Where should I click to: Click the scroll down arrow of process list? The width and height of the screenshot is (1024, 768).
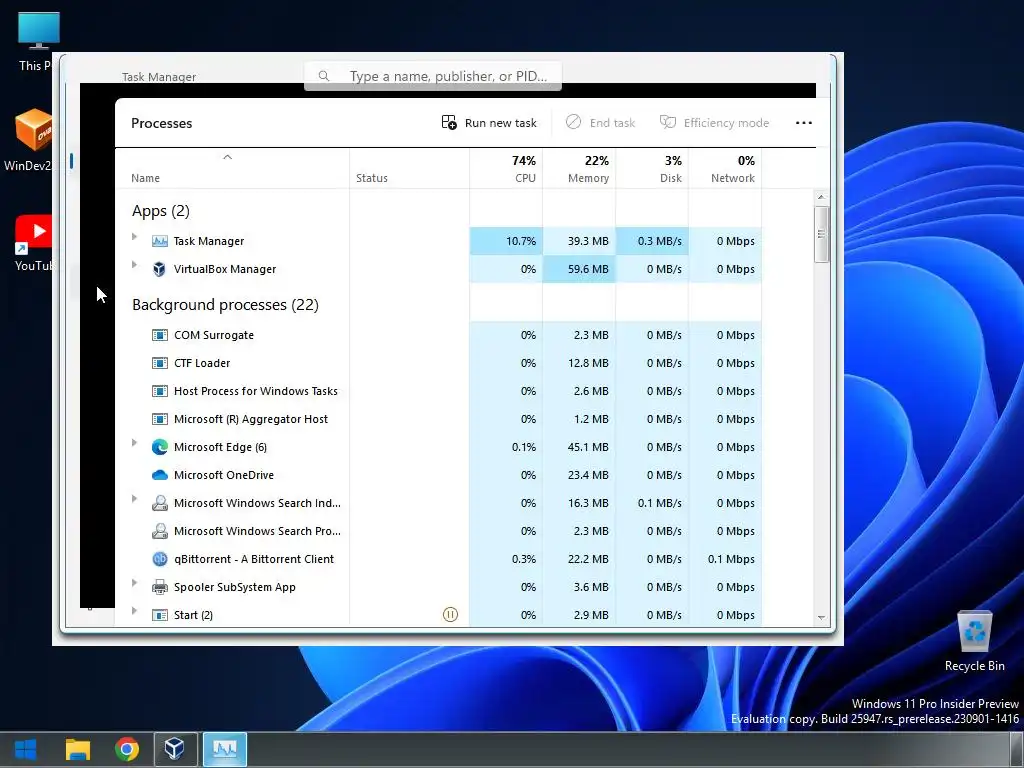pos(822,618)
